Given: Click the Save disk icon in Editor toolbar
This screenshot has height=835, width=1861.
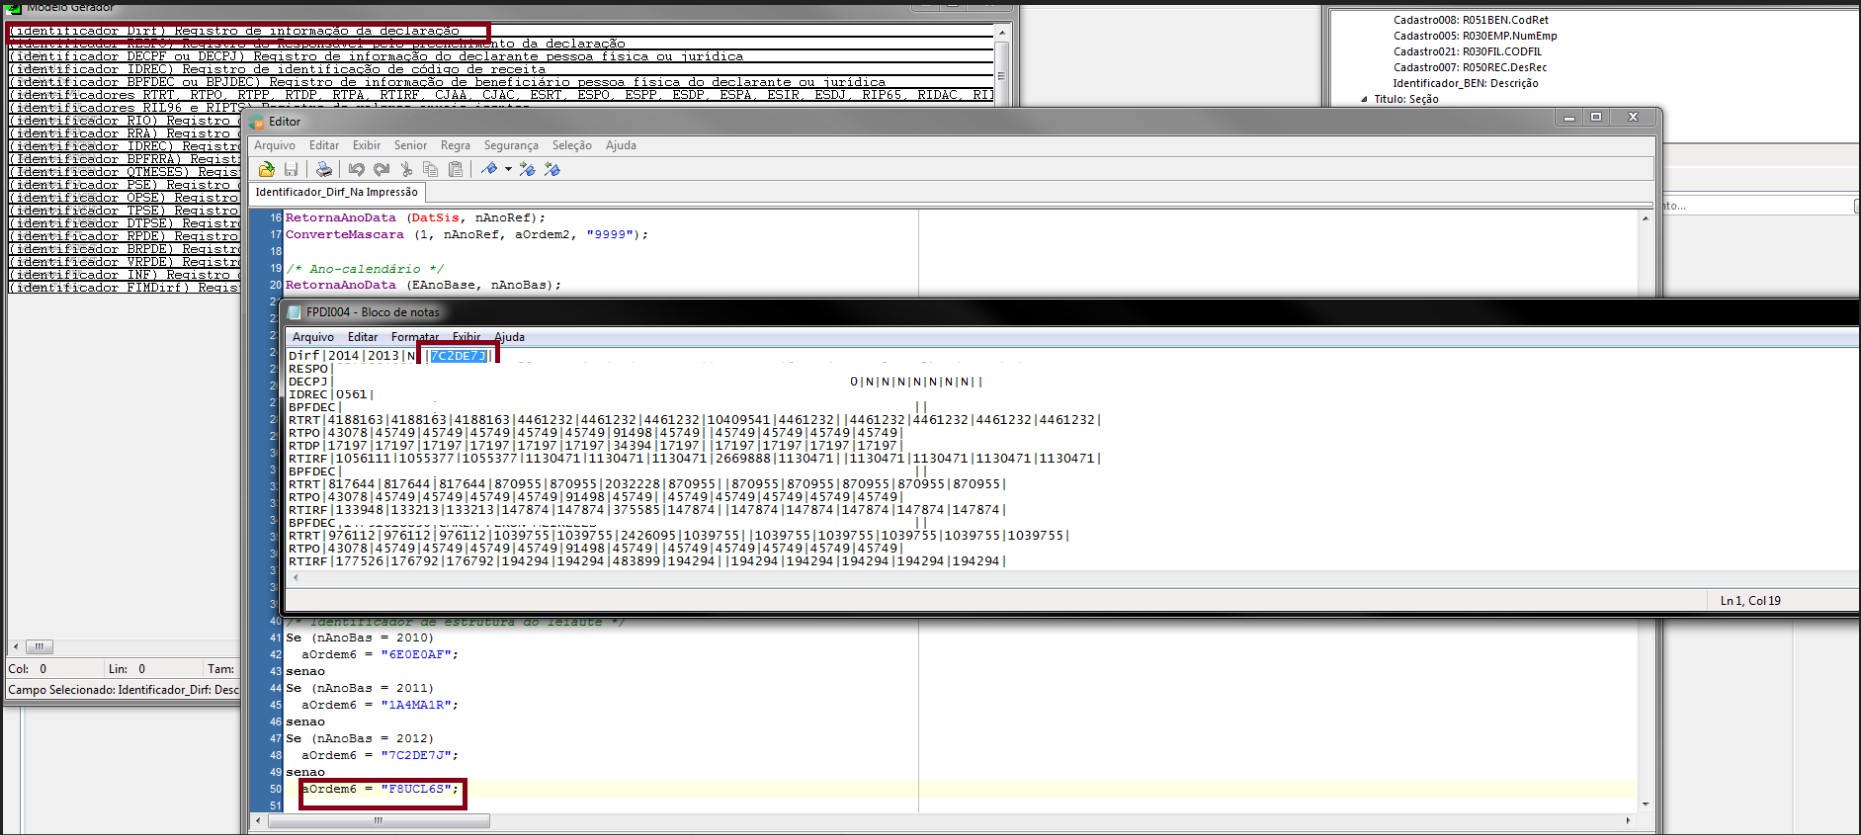Looking at the screenshot, I should (291, 170).
